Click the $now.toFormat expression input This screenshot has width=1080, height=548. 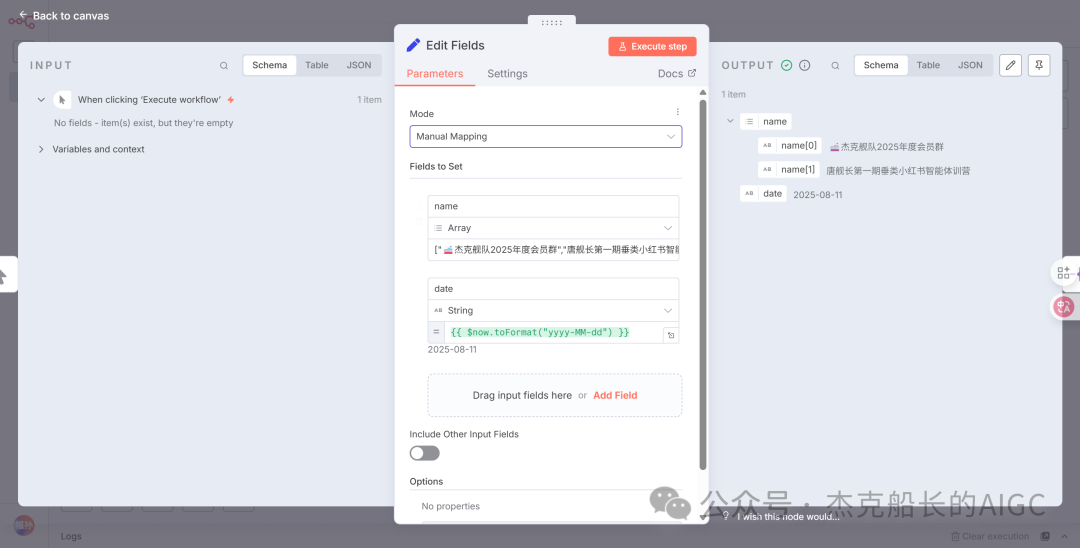tap(553, 333)
